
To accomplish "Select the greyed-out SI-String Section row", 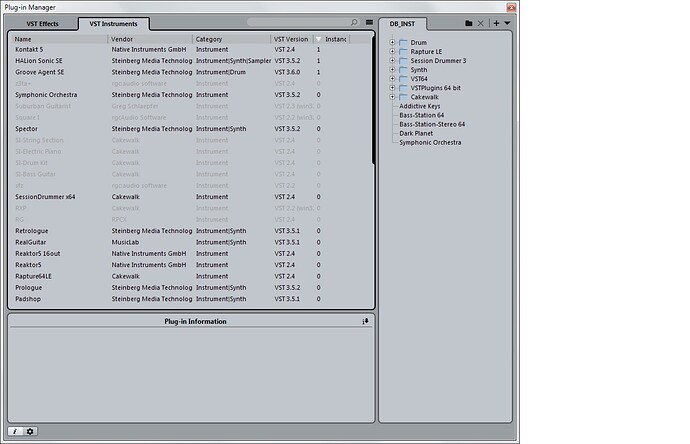I will coord(190,140).
